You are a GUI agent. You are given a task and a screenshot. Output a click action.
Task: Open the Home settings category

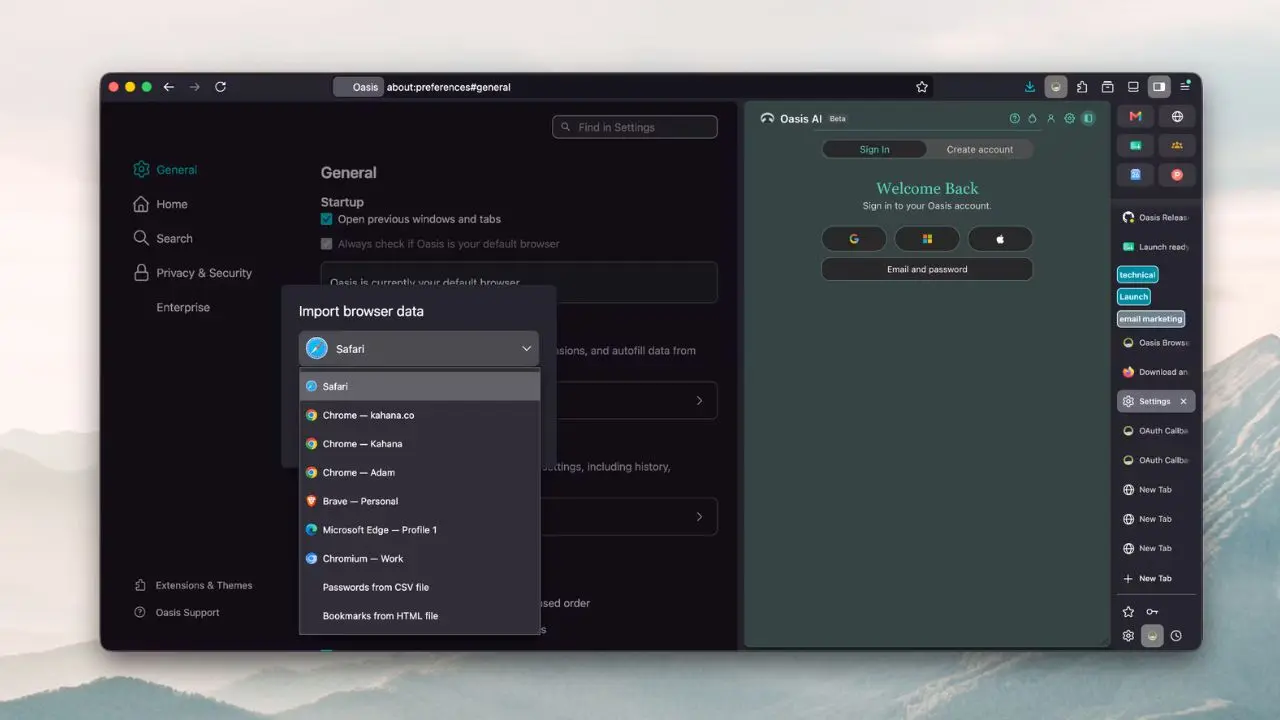[x=161, y=204]
